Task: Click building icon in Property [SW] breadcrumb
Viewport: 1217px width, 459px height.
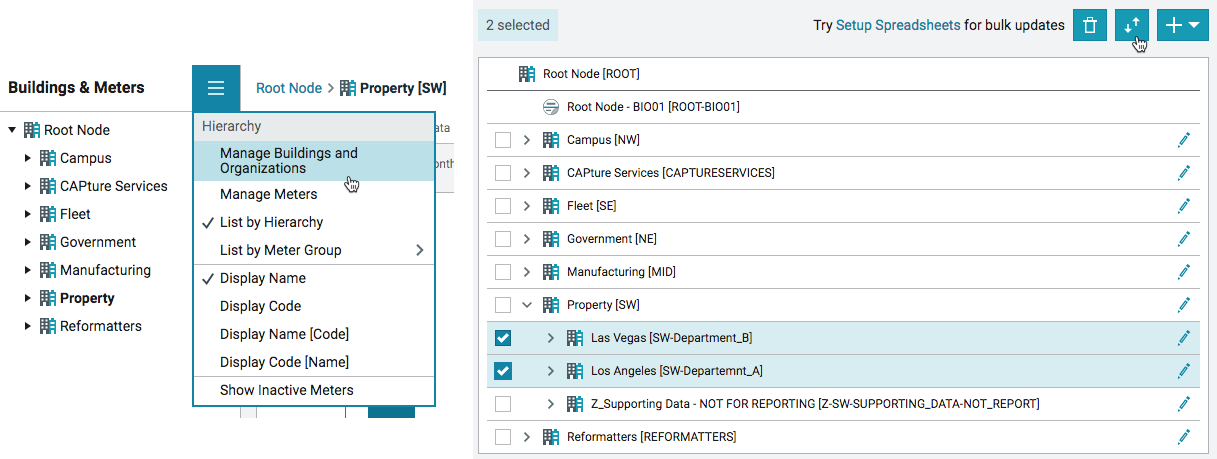Action: [x=348, y=88]
